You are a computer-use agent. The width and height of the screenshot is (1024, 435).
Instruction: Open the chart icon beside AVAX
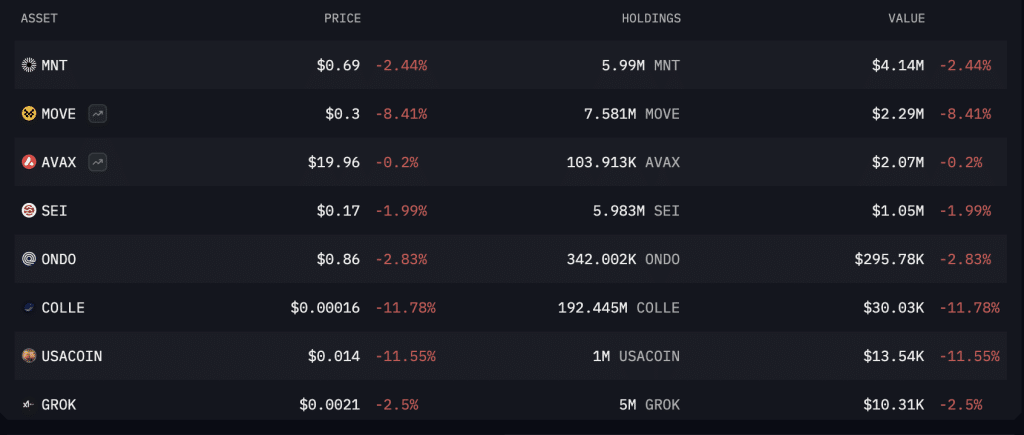pos(98,162)
